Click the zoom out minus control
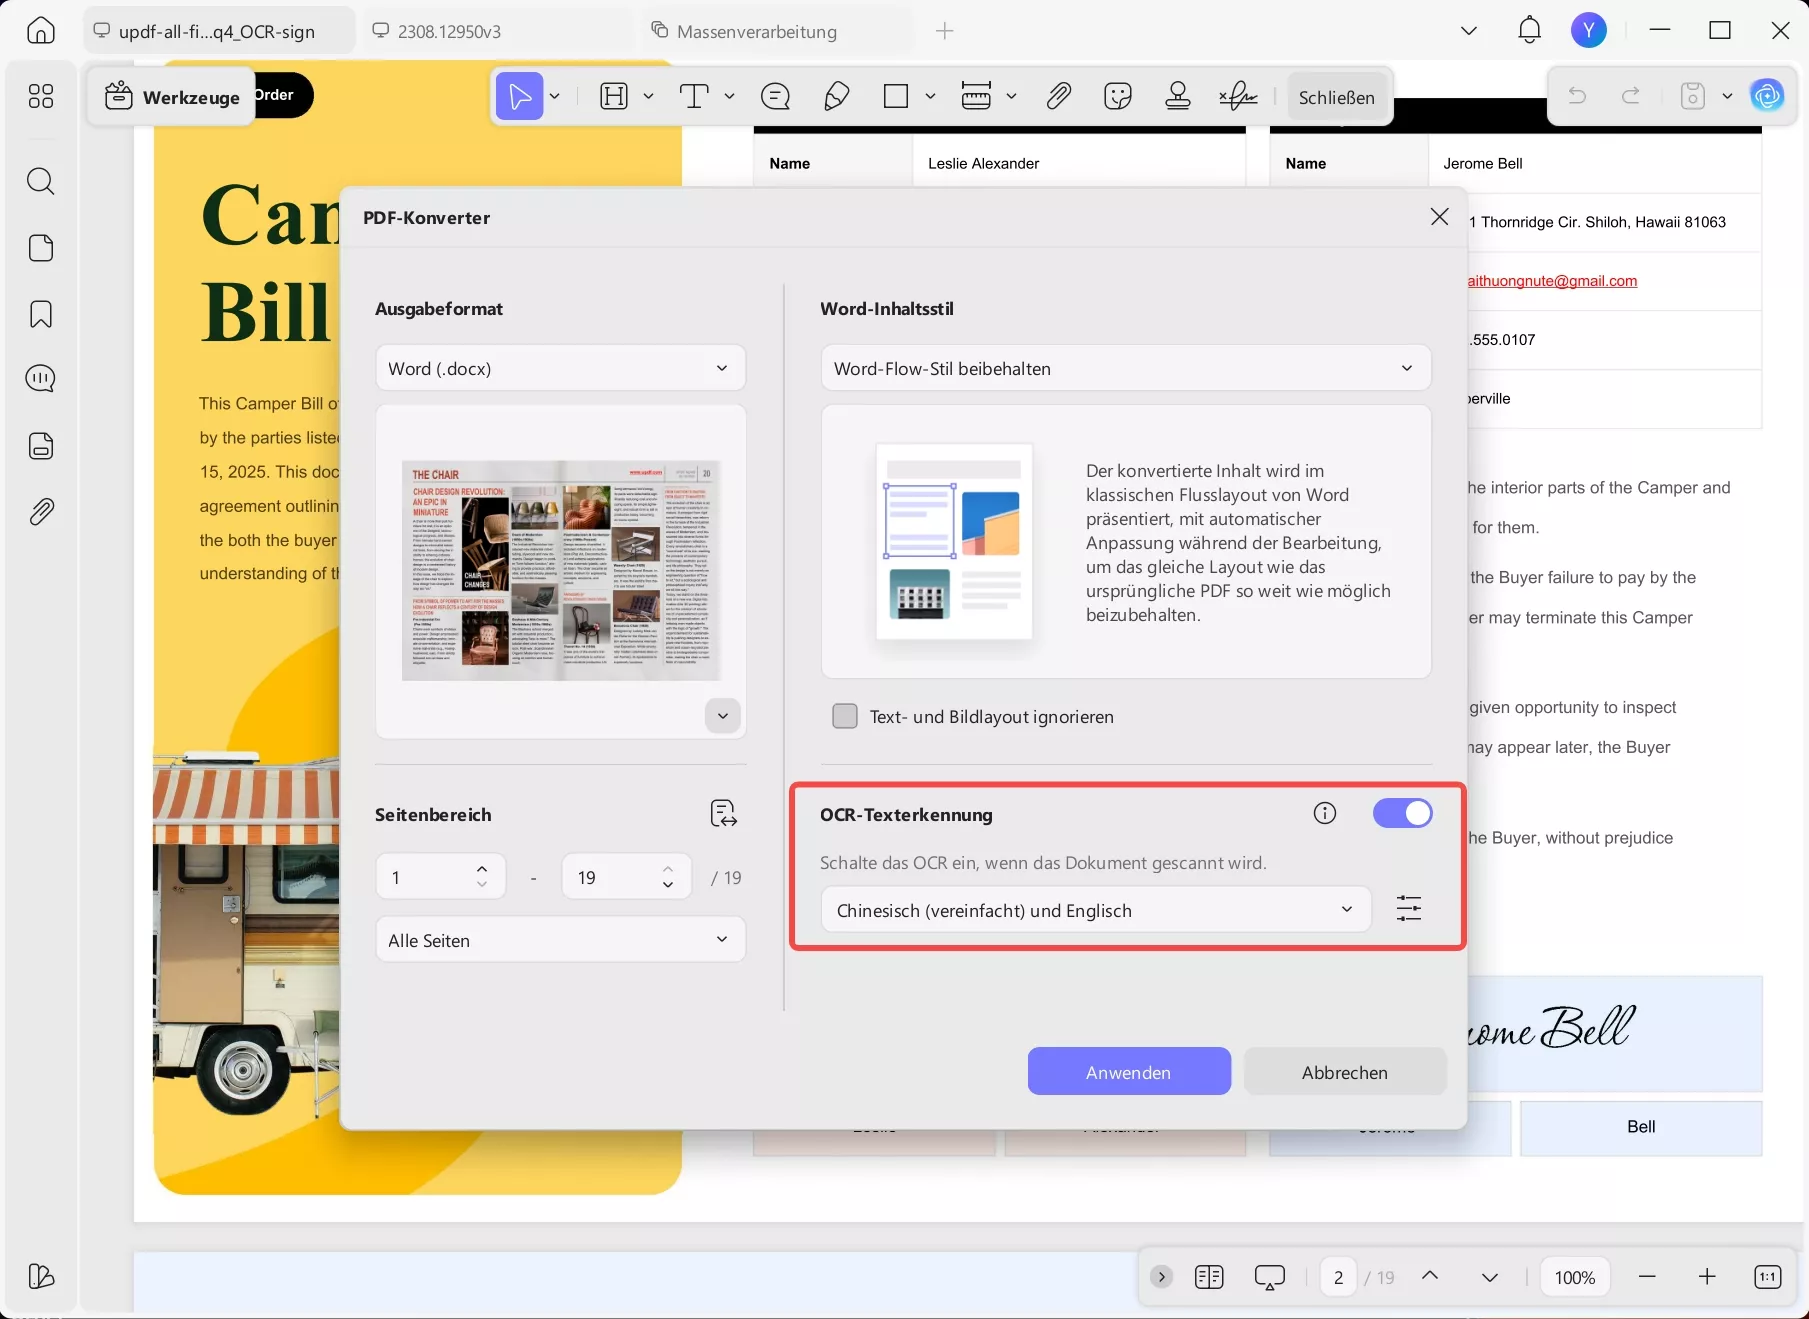Screen dimensions: 1809x1319 pyautogui.click(x=1645, y=1276)
